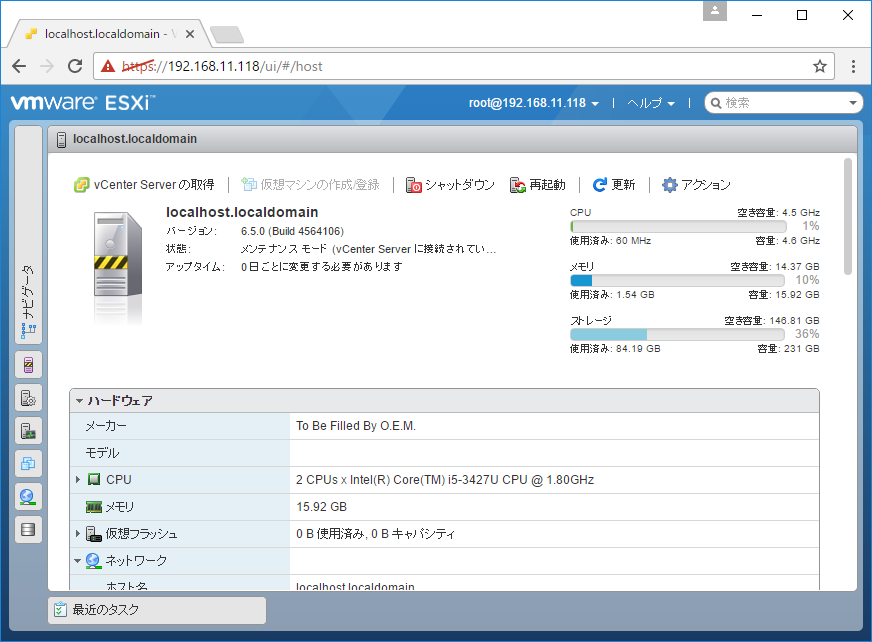Click the メモリ usage progress bar
Viewport: 872px width, 642px height.
click(x=677, y=280)
